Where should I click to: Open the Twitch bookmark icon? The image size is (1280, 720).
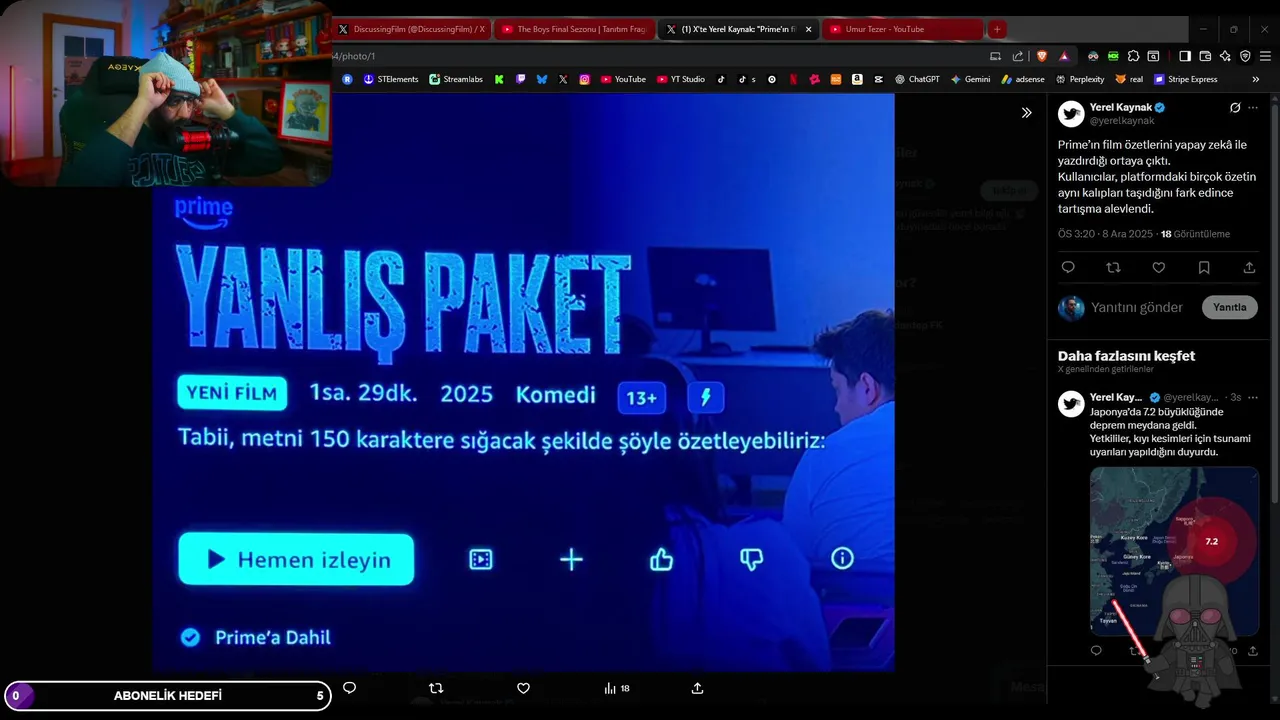click(520, 79)
